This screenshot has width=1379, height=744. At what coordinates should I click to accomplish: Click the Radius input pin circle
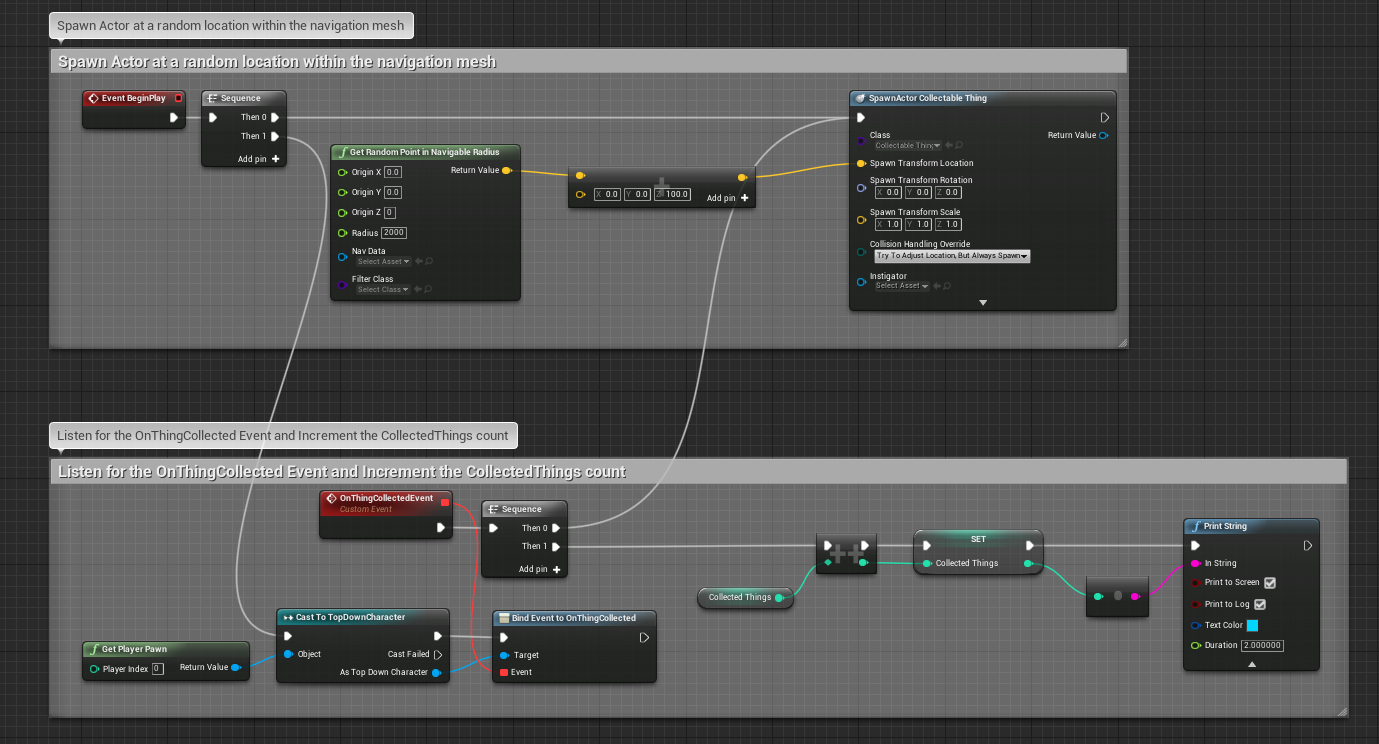tap(343, 233)
